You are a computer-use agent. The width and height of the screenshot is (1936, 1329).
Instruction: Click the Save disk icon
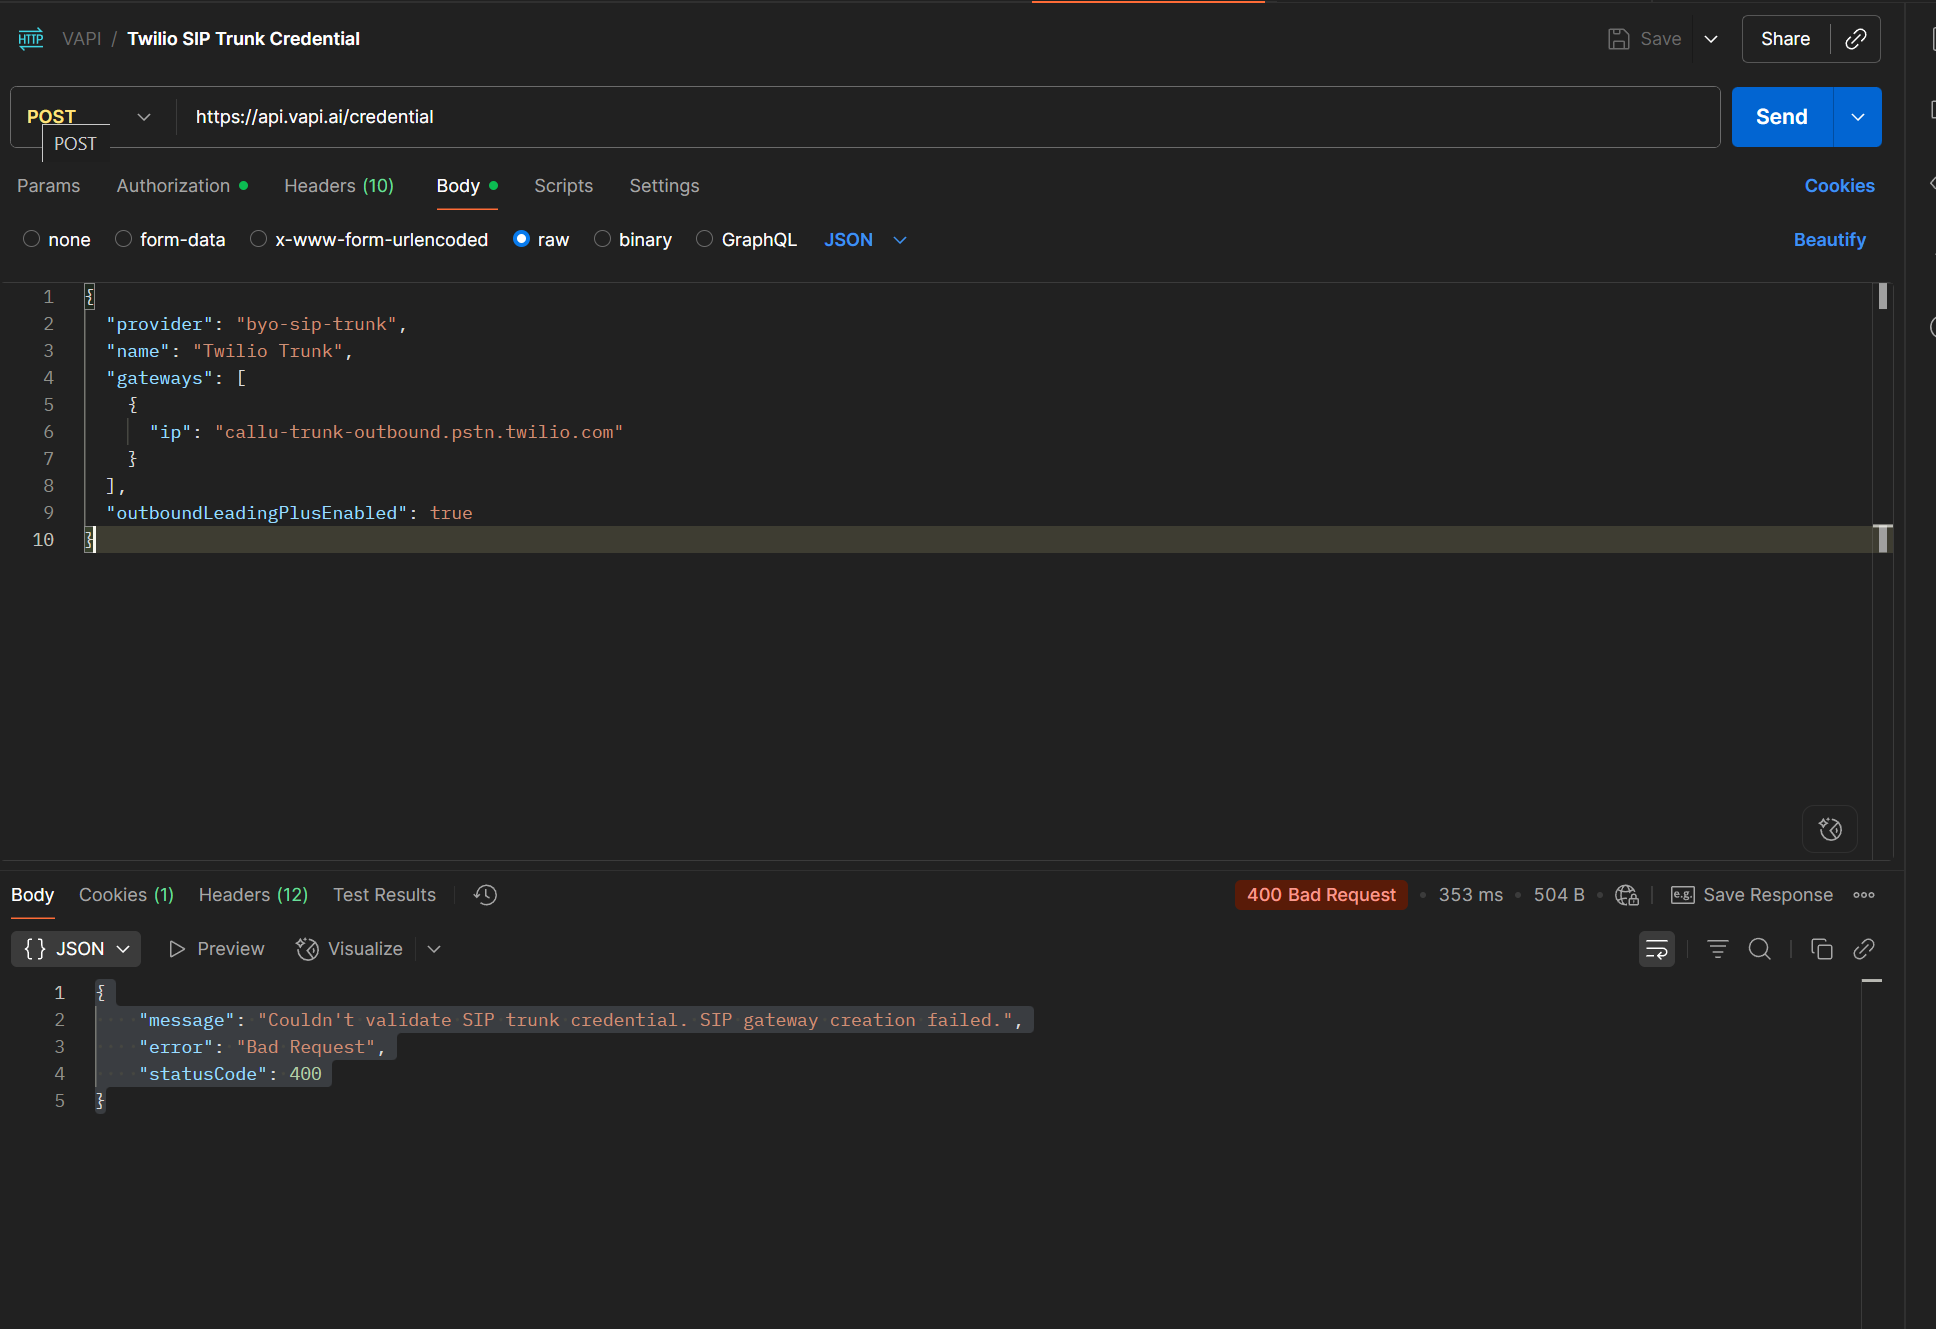pyautogui.click(x=1618, y=39)
